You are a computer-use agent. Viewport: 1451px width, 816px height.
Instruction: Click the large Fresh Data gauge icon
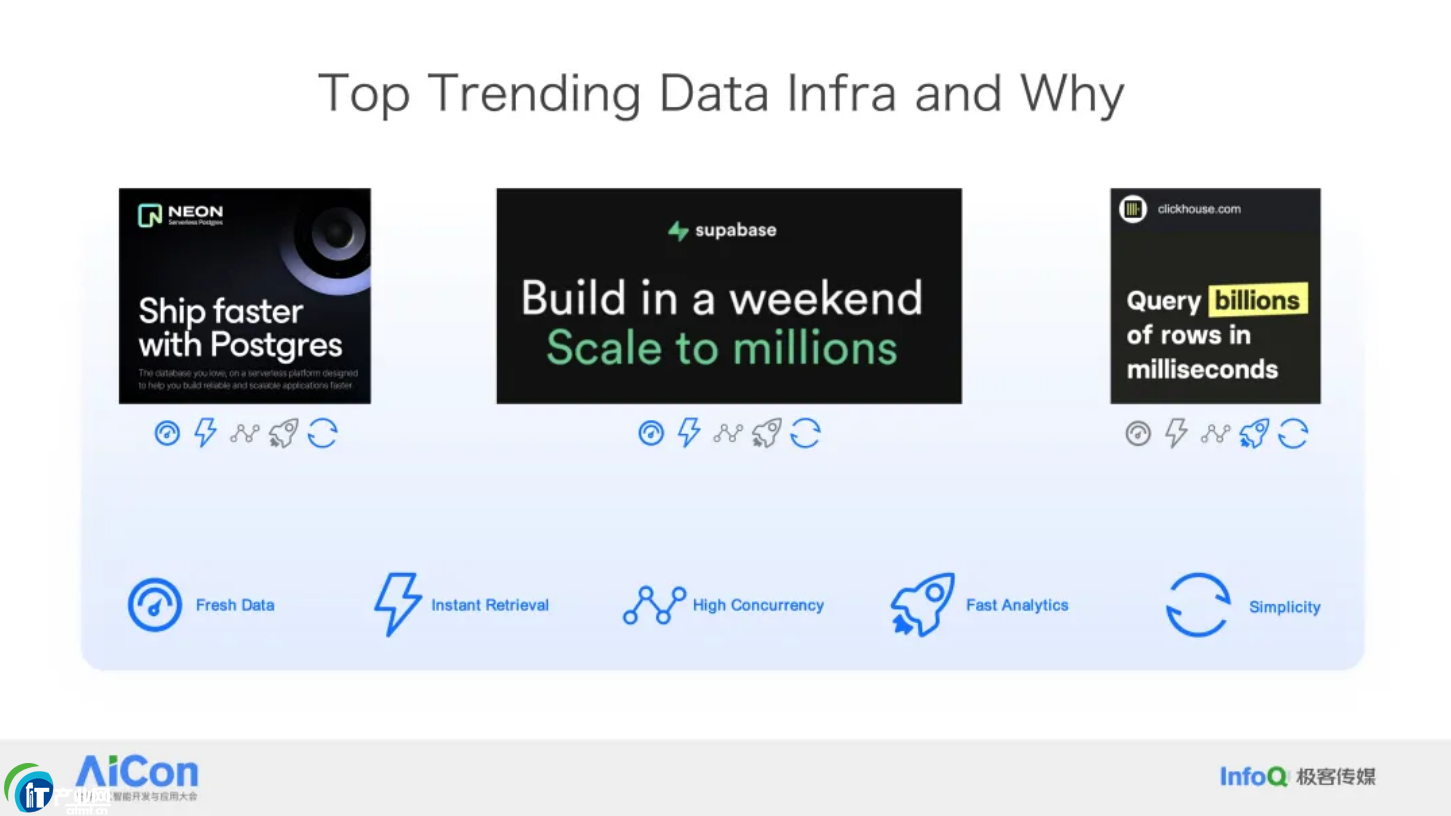[155, 605]
